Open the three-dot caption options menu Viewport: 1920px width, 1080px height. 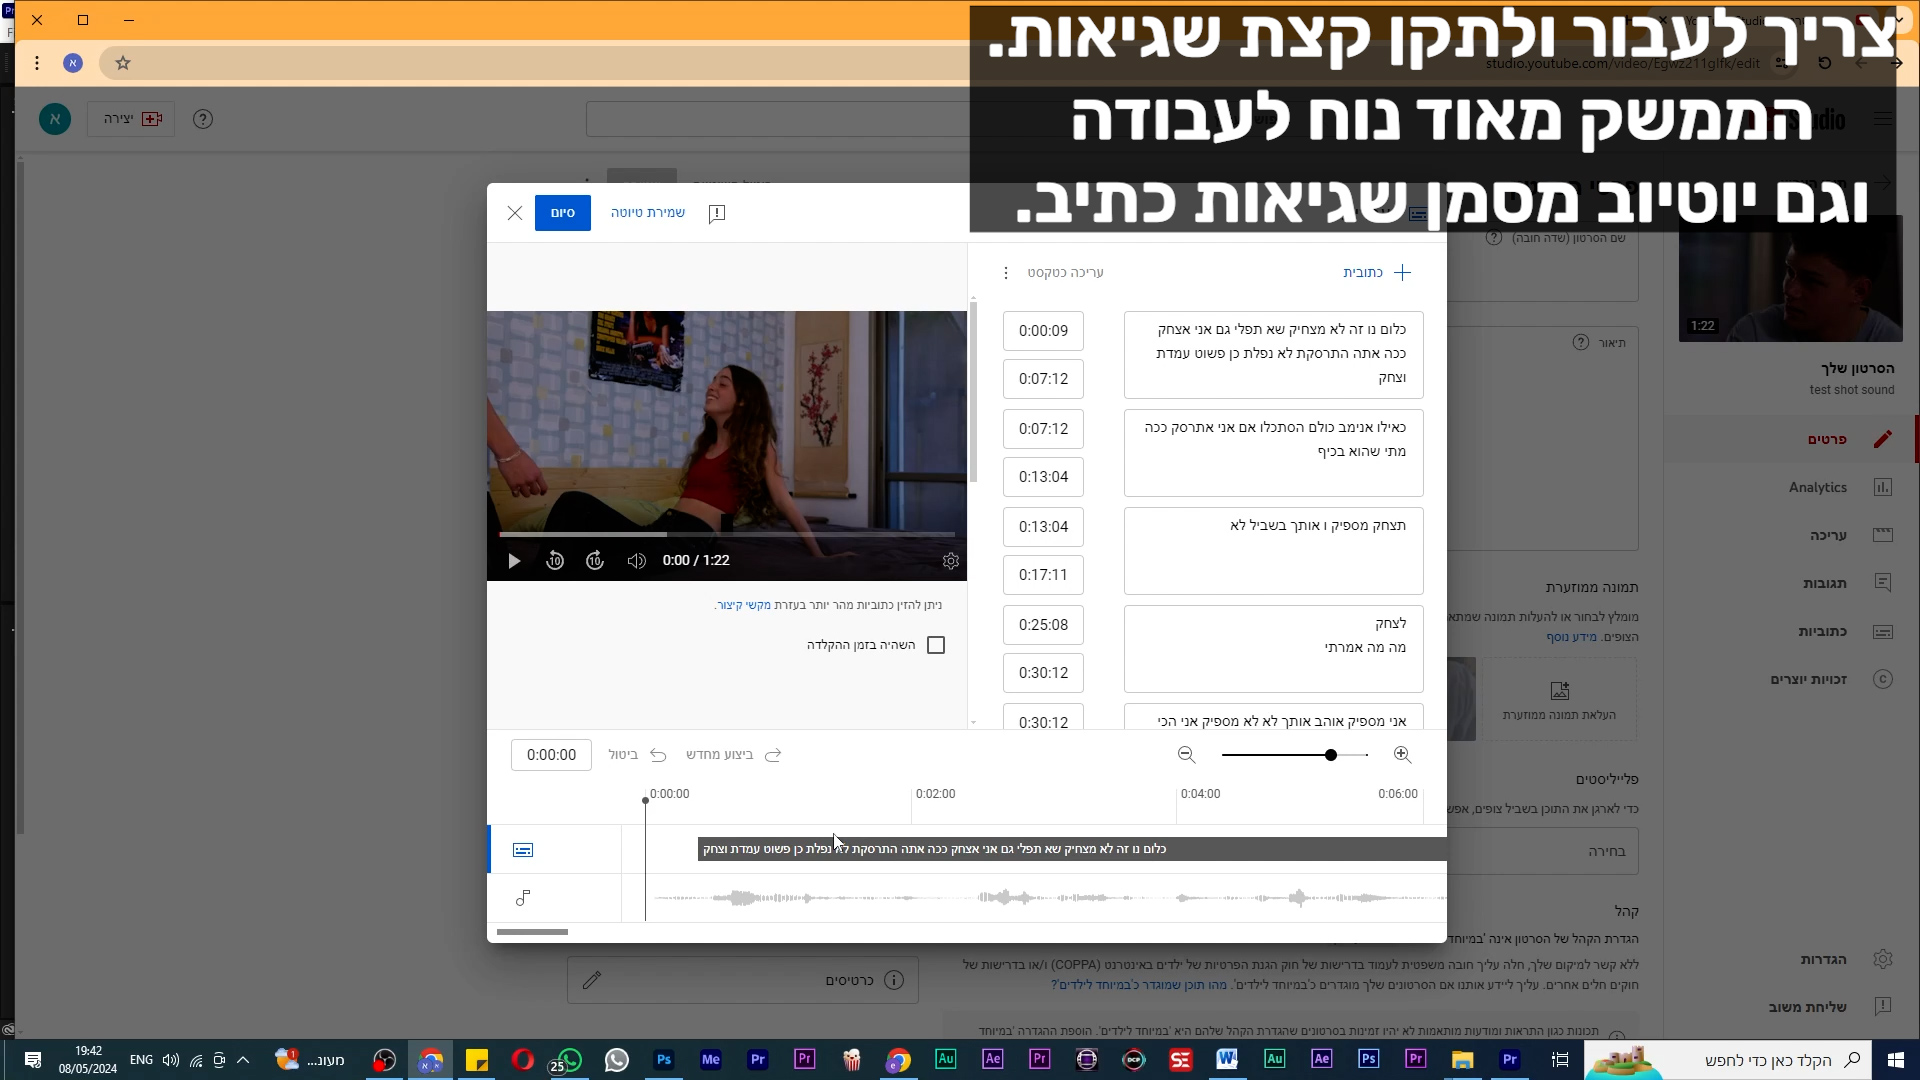click(x=1006, y=273)
